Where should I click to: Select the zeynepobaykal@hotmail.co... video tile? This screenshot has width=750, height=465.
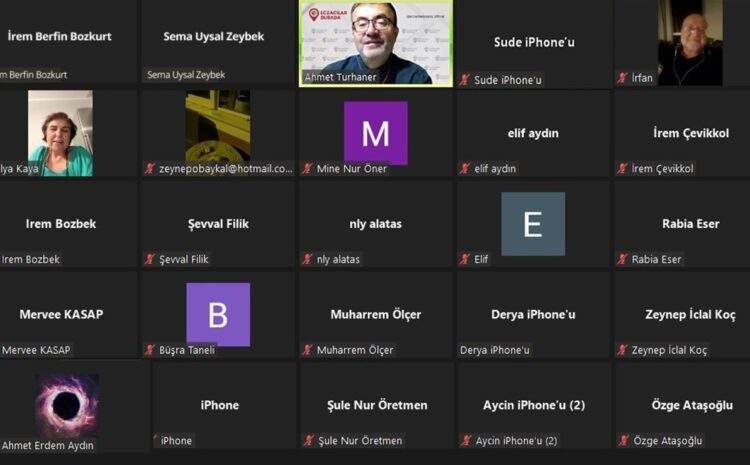[218, 133]
